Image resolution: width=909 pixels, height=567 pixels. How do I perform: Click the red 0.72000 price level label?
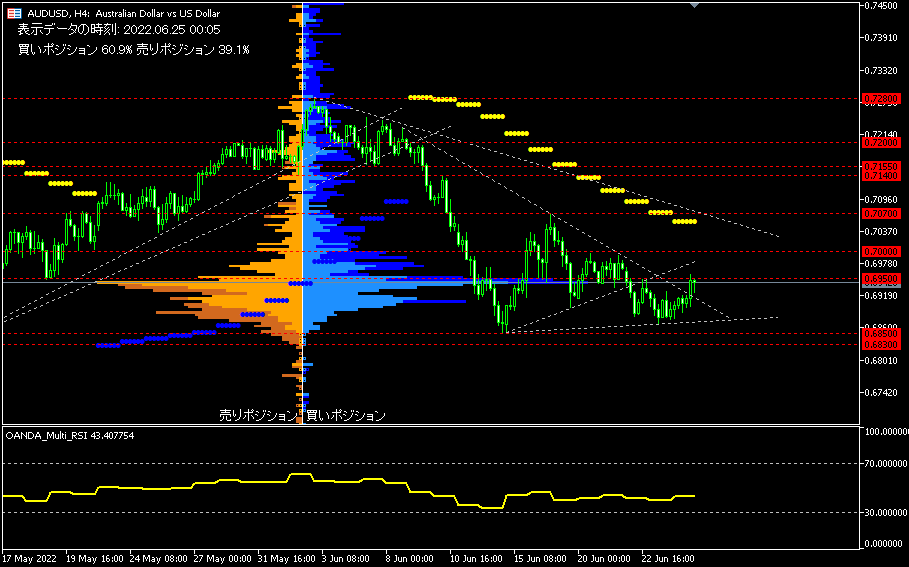click(881, 143)
